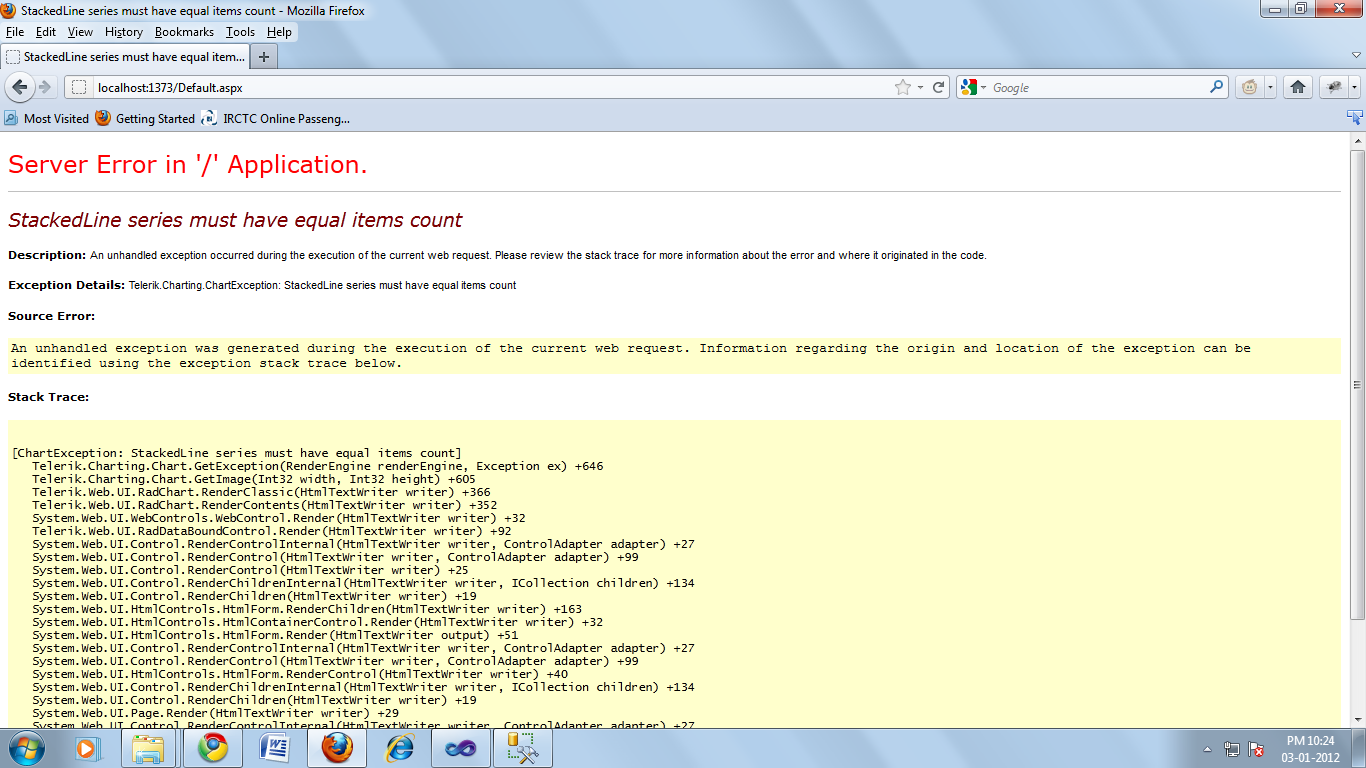Click the "Stack Trace:" label
The width and height of the screenshot is (1366, 768).
[x=48, y=397]
